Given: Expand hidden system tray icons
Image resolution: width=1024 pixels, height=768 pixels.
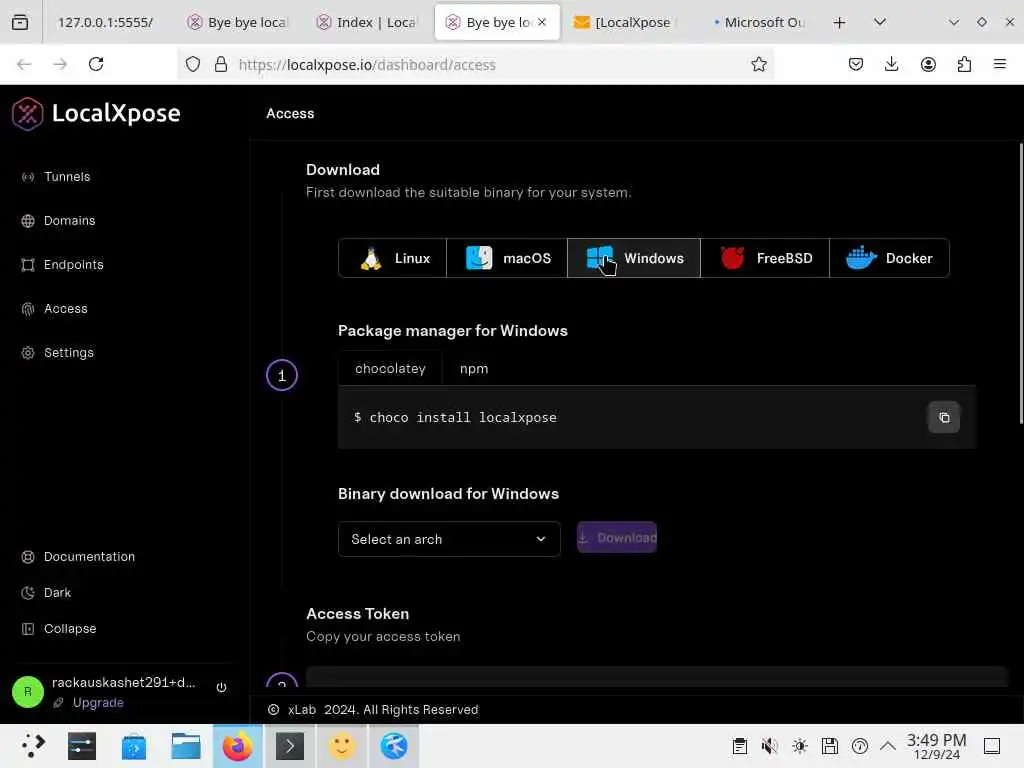Looking at the screenshot, I should pyautogui.click(x=888, y=746).
